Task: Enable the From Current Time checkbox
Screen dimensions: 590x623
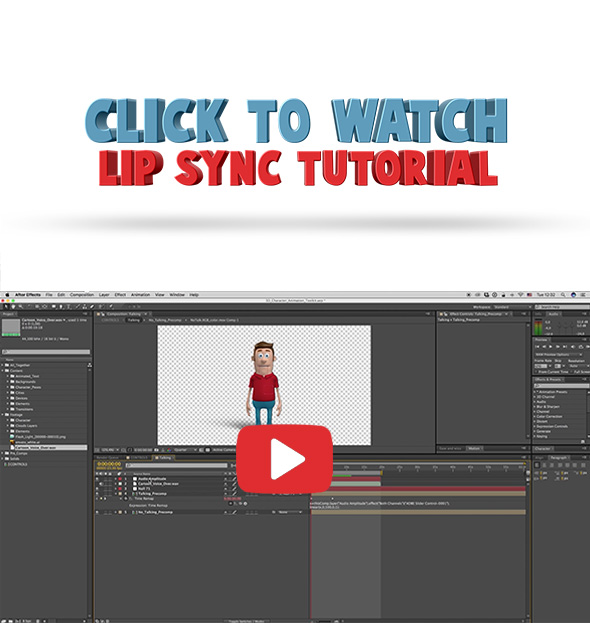Action: coord(536,372)
